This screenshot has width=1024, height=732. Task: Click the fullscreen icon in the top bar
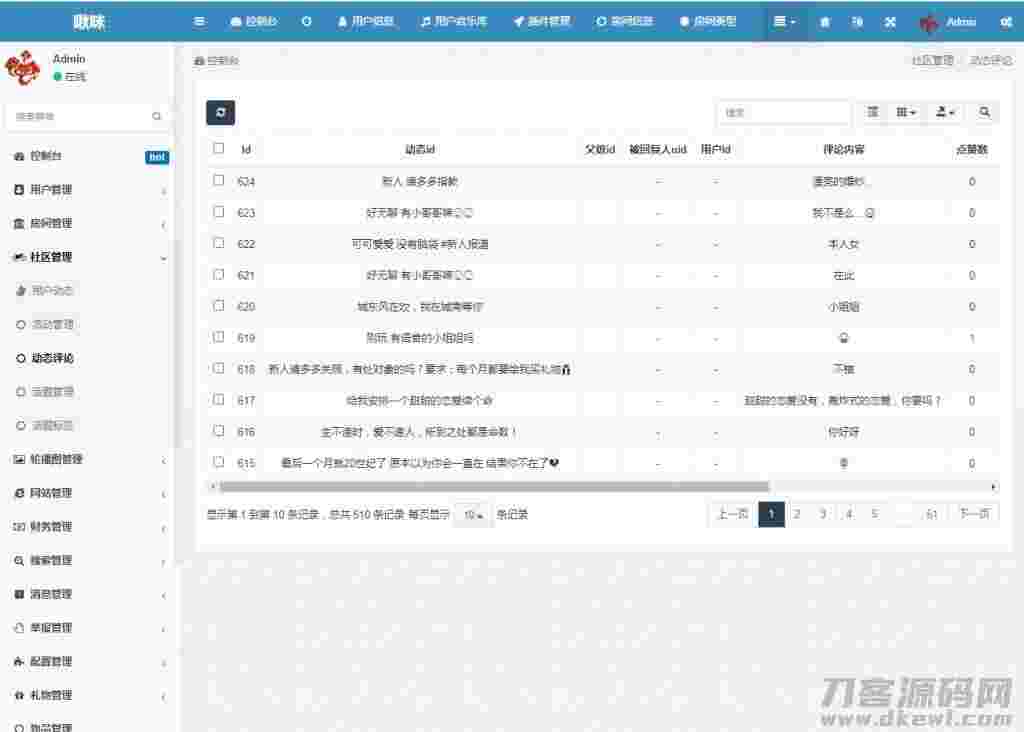(x=890, y=22)
